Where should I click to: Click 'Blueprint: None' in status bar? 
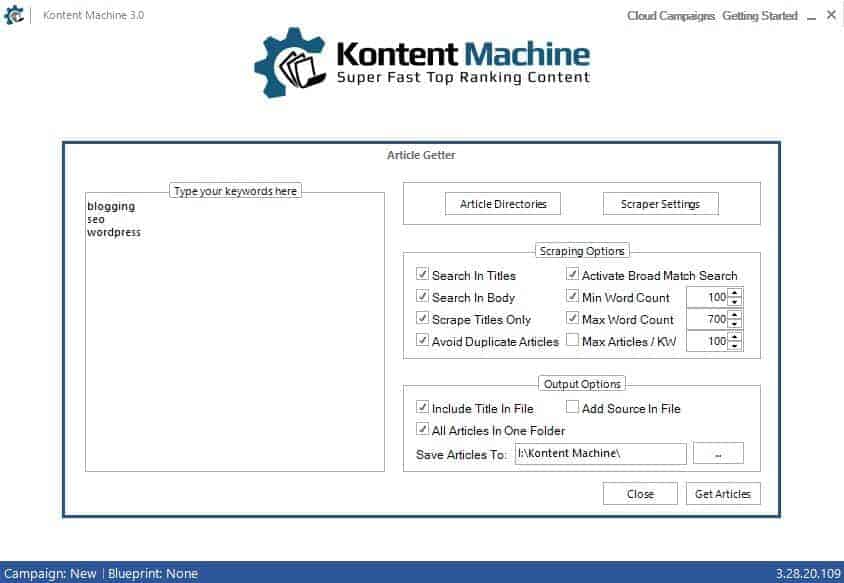pos(153,573)
